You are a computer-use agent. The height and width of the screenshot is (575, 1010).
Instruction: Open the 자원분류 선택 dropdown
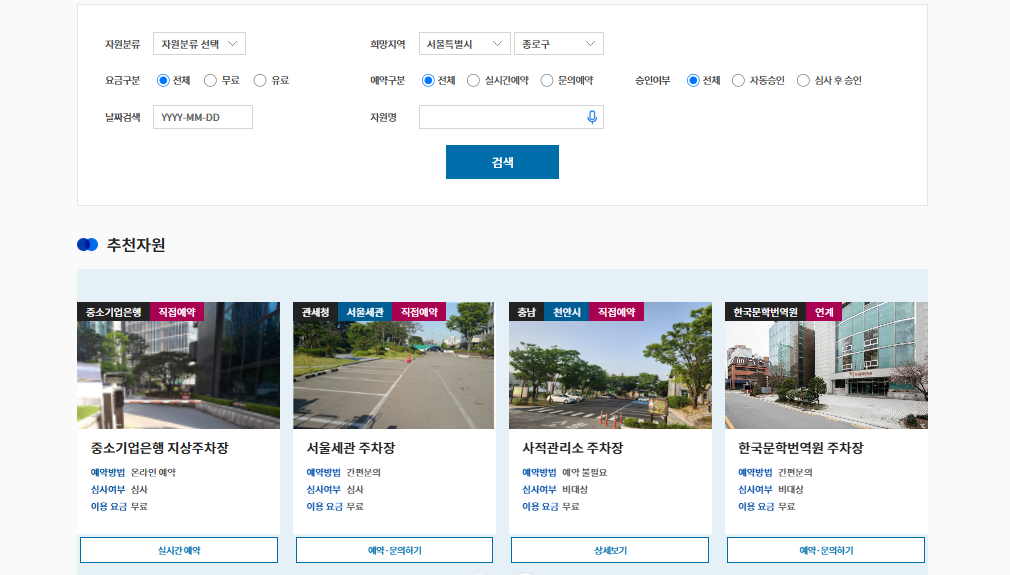pyautogui.click(x=199, y=44)
